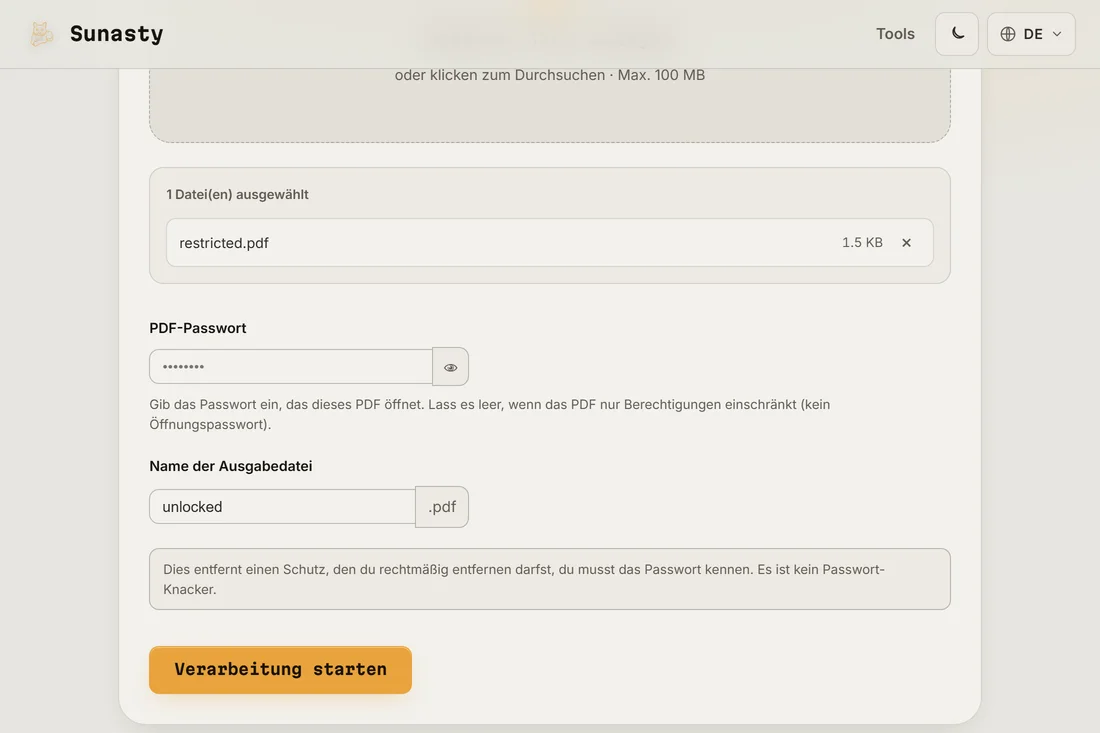Click the Passwort-Knacker disclaimer notice

pos(550,579)
